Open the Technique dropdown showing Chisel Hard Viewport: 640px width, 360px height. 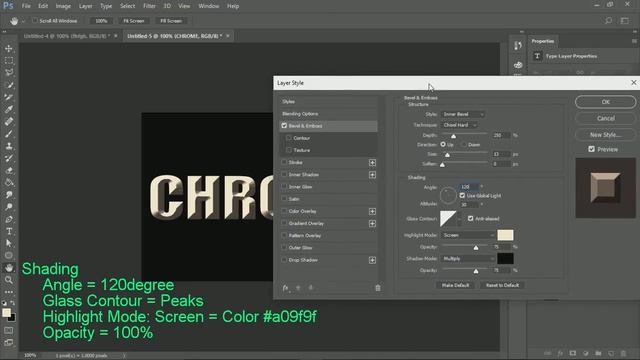coord(459,125)
